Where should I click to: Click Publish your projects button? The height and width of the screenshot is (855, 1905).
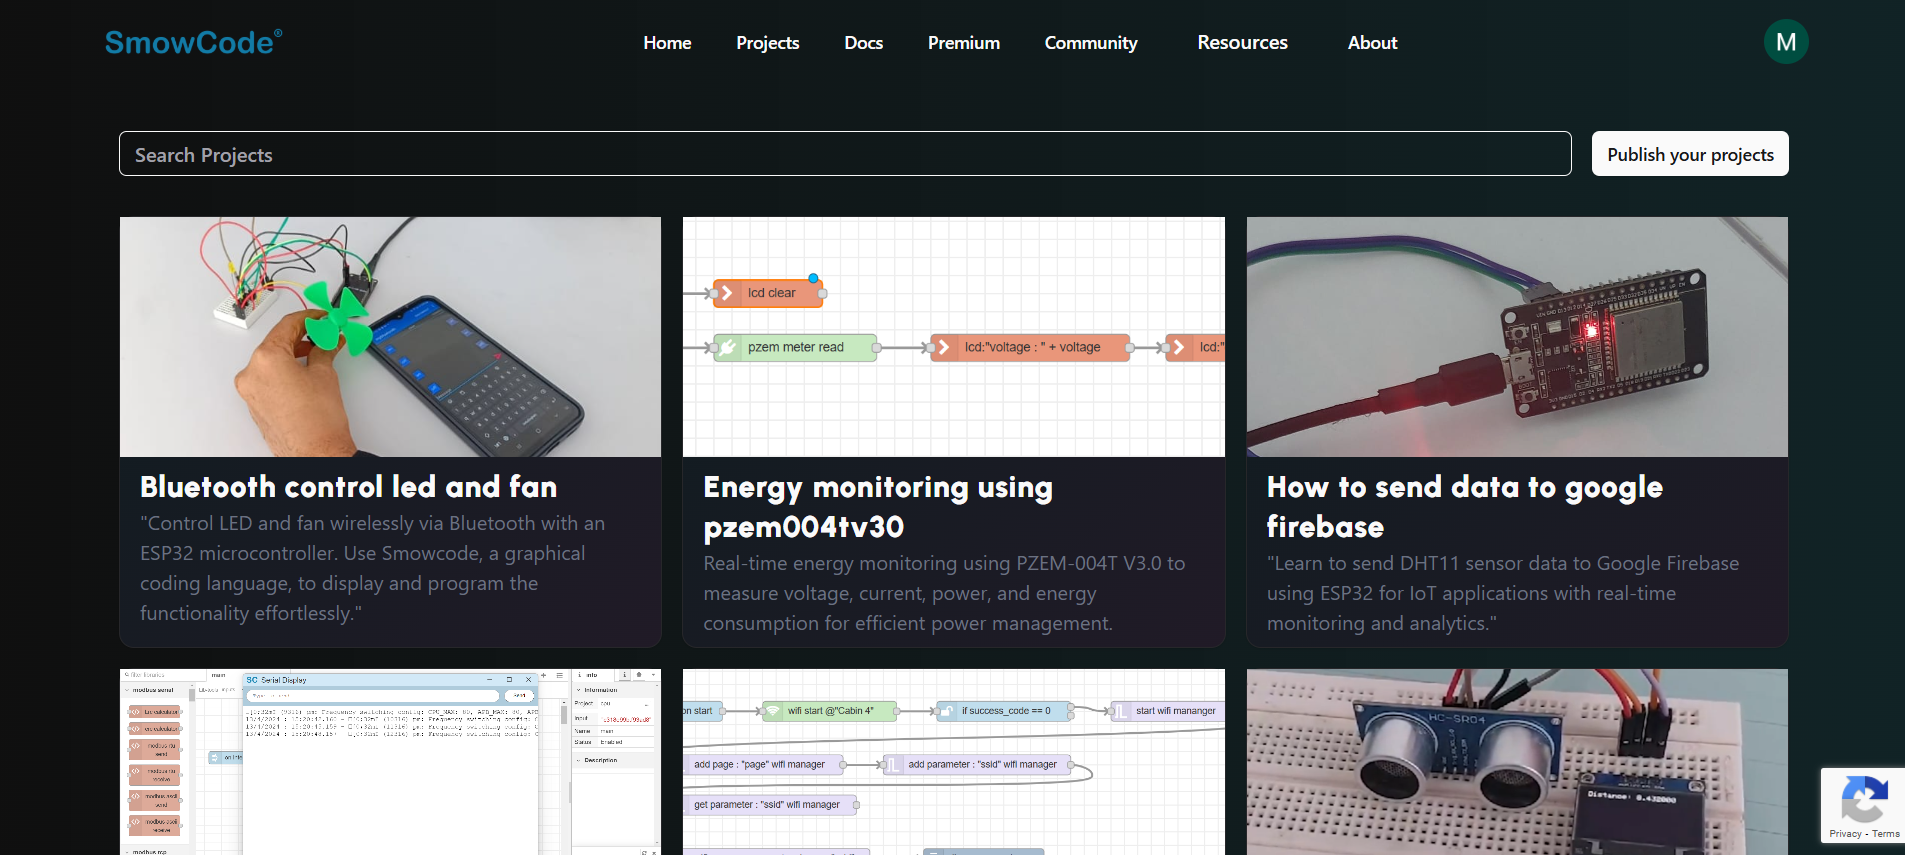coord(1690,154)
